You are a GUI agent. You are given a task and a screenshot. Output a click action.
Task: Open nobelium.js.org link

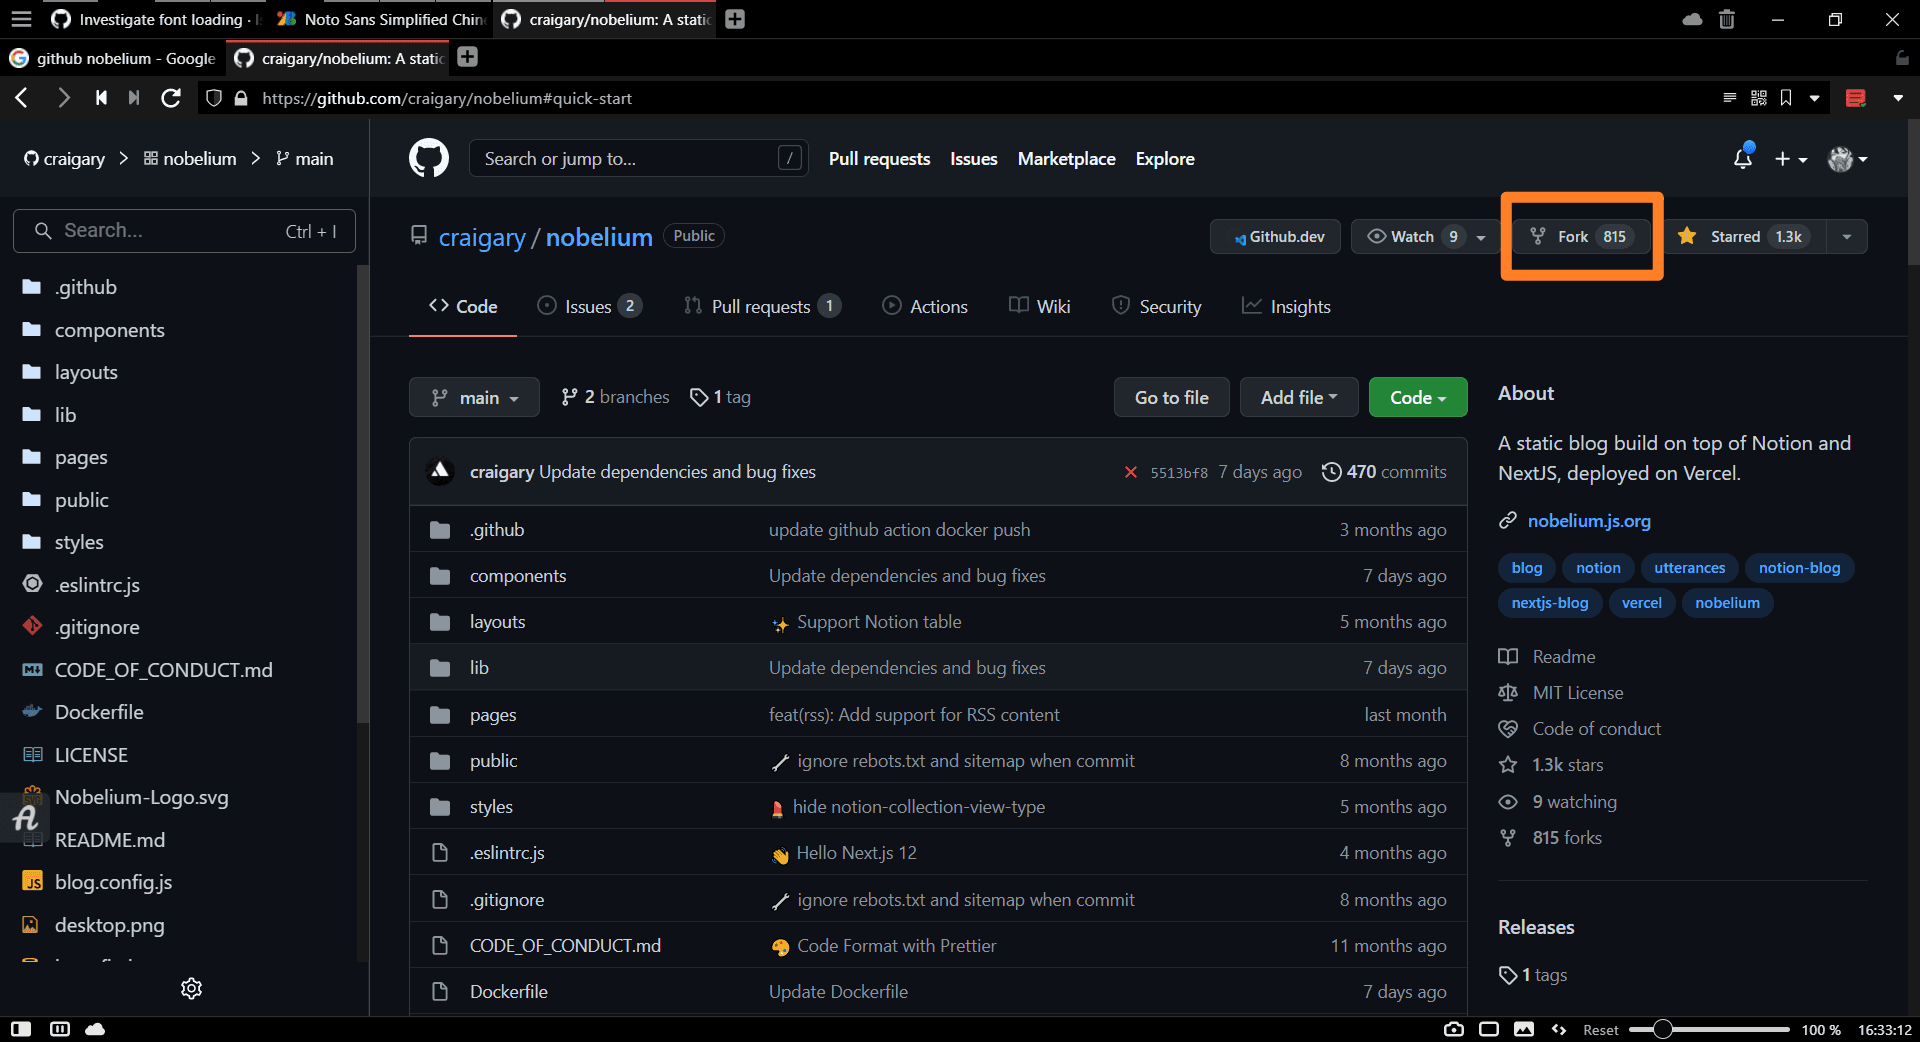(x=1589, y=521)
